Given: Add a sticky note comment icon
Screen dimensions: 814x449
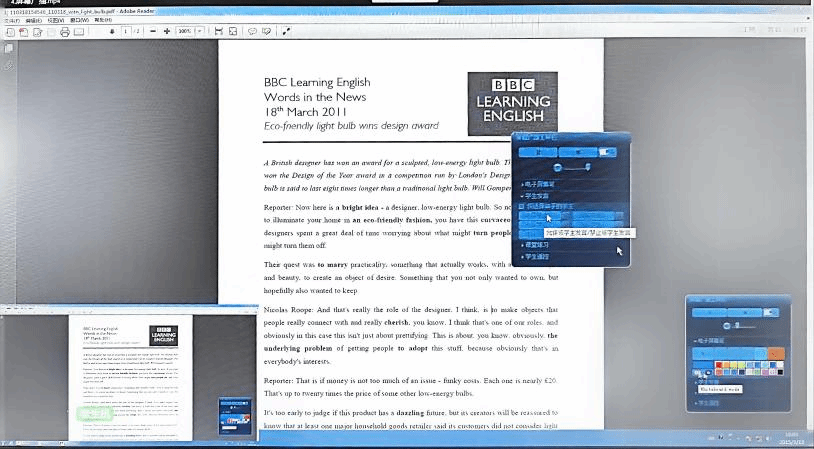Looking at the screenshot, I should point(252,32).
